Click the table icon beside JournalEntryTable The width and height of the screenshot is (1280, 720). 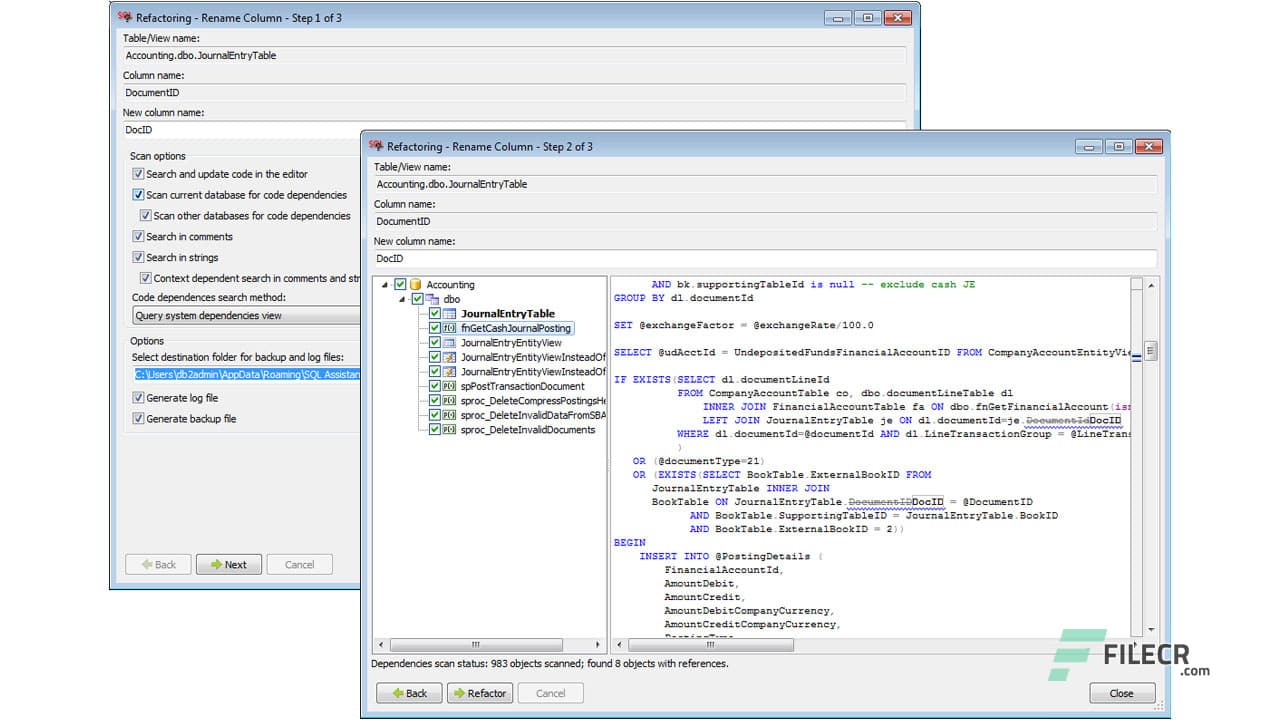[x=448, y=313]
